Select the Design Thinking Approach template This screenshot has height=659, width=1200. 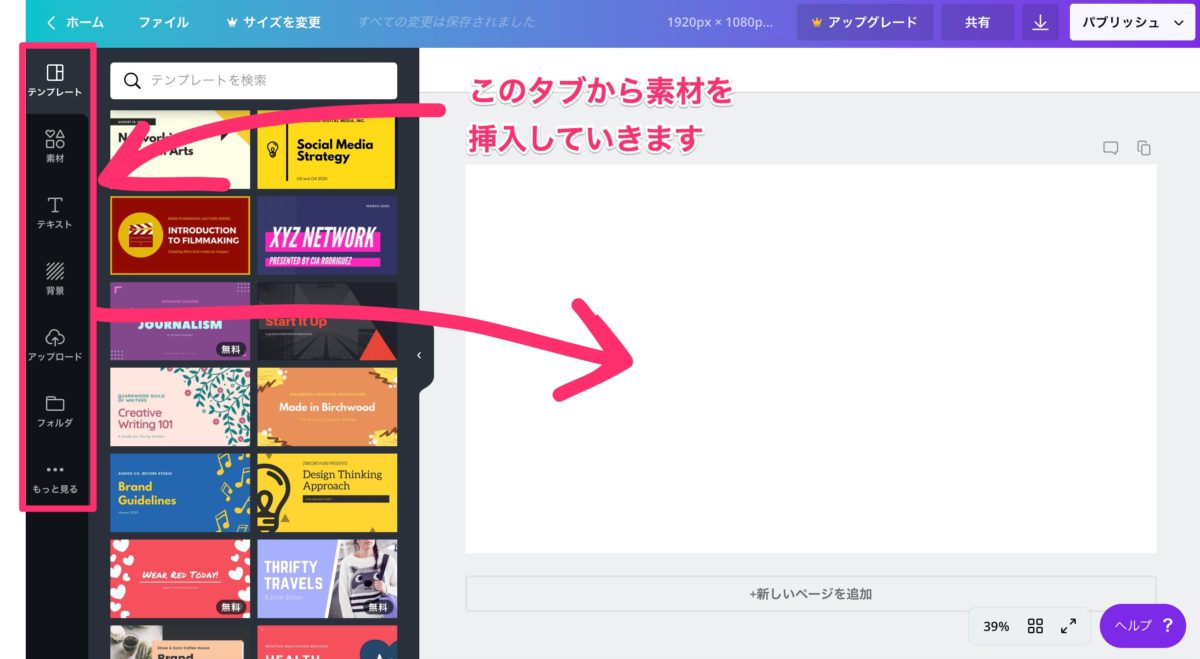(x=327, y=493)
